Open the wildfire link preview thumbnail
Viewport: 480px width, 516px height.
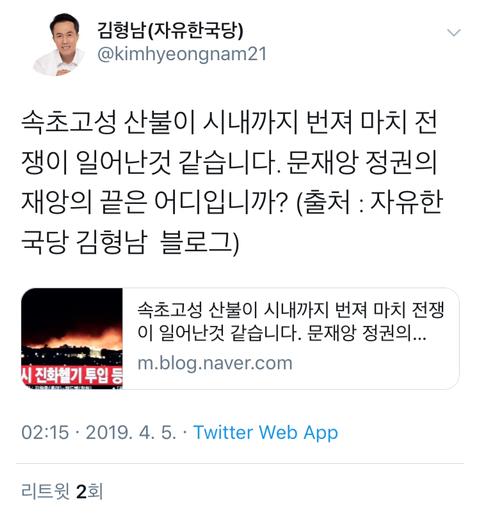pos(72,338)
